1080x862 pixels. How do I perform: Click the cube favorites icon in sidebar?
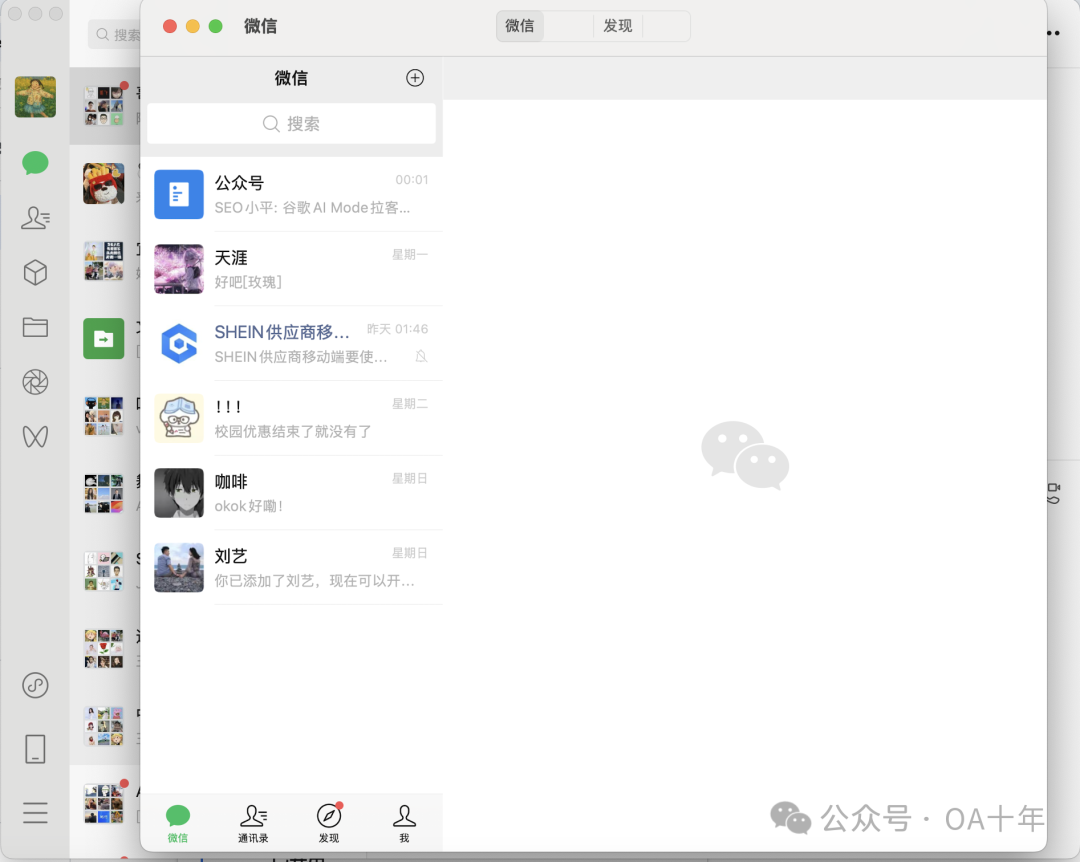coord(35,272)
